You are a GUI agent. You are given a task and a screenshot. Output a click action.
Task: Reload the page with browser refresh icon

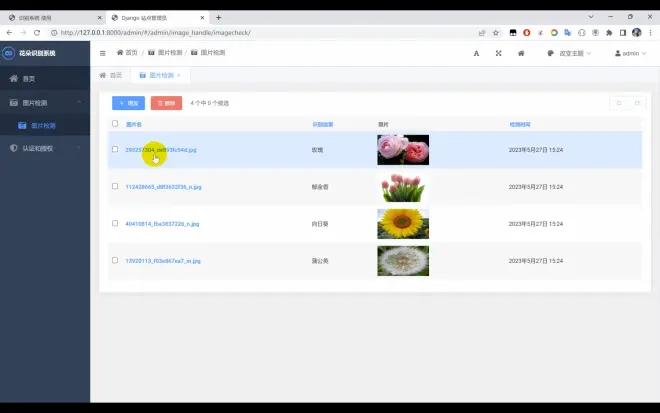click(37, 32)
